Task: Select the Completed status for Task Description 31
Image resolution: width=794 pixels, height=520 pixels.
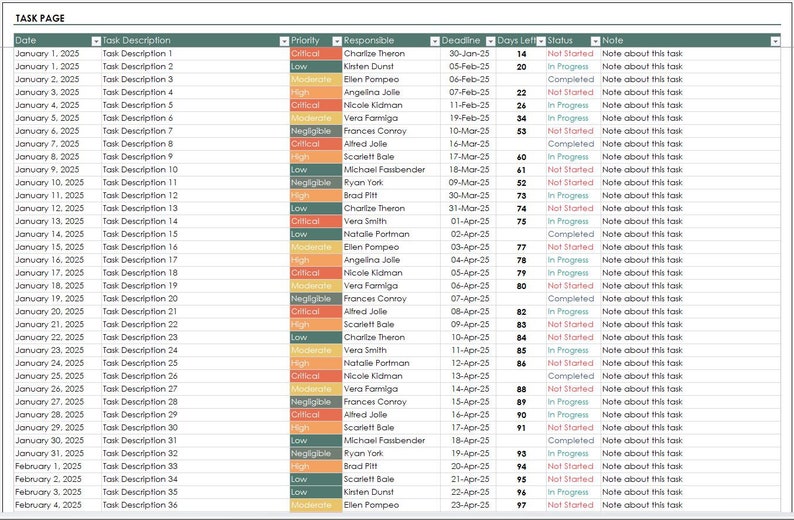Action: click(x=573, y=441)
